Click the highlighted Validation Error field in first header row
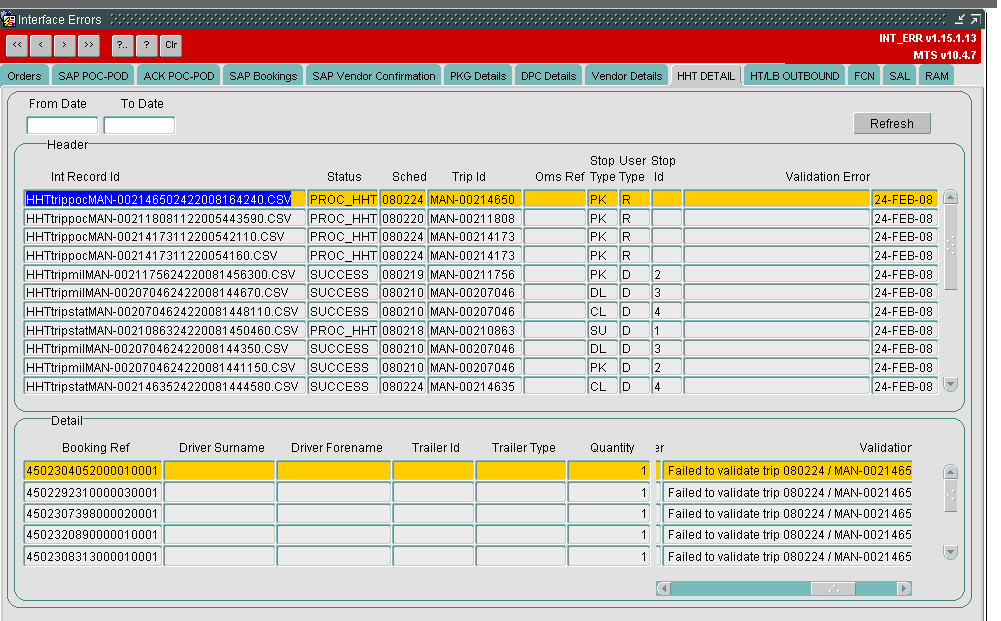This screenshot has height=621, width=1001. pos(776,199)
